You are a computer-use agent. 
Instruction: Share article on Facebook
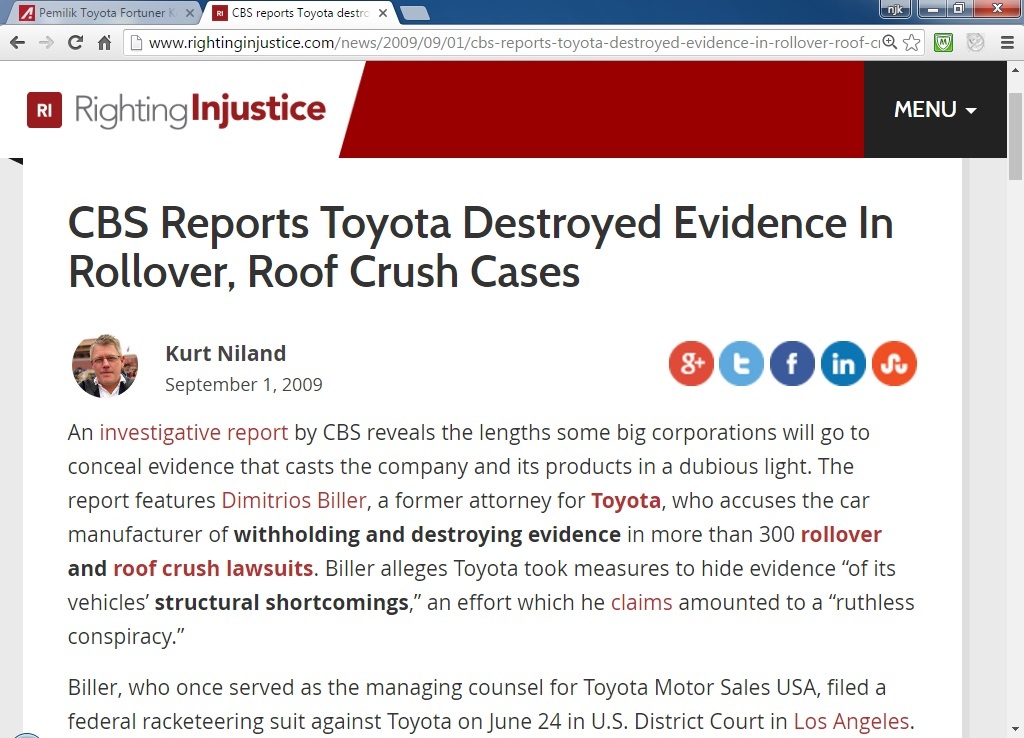click(x=792, y=363)
